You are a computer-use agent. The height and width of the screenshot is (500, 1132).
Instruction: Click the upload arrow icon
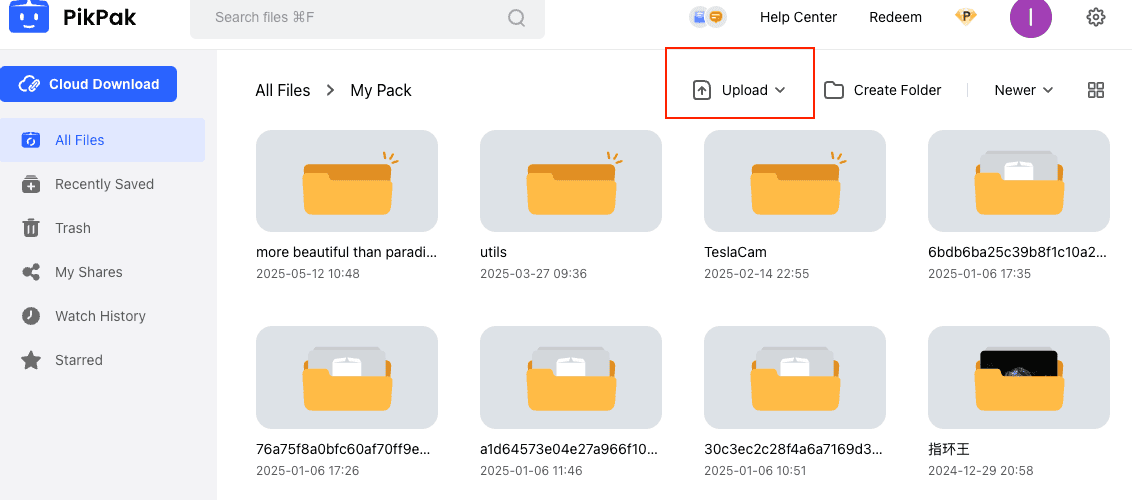tap(702, 90)
